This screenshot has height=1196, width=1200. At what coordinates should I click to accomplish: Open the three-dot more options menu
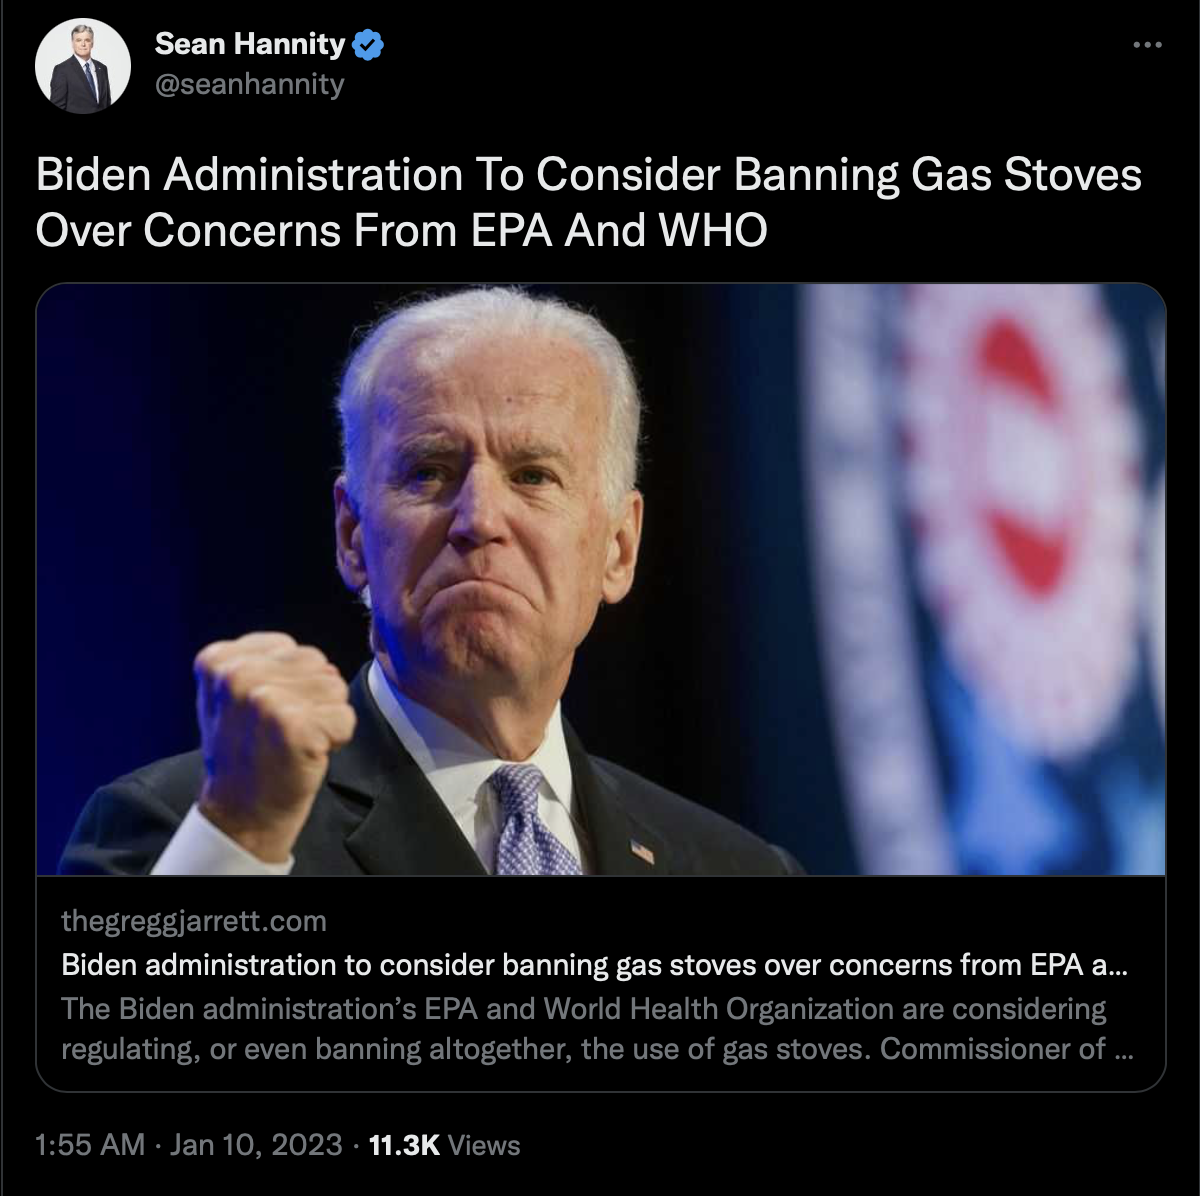pos(1147,45)
